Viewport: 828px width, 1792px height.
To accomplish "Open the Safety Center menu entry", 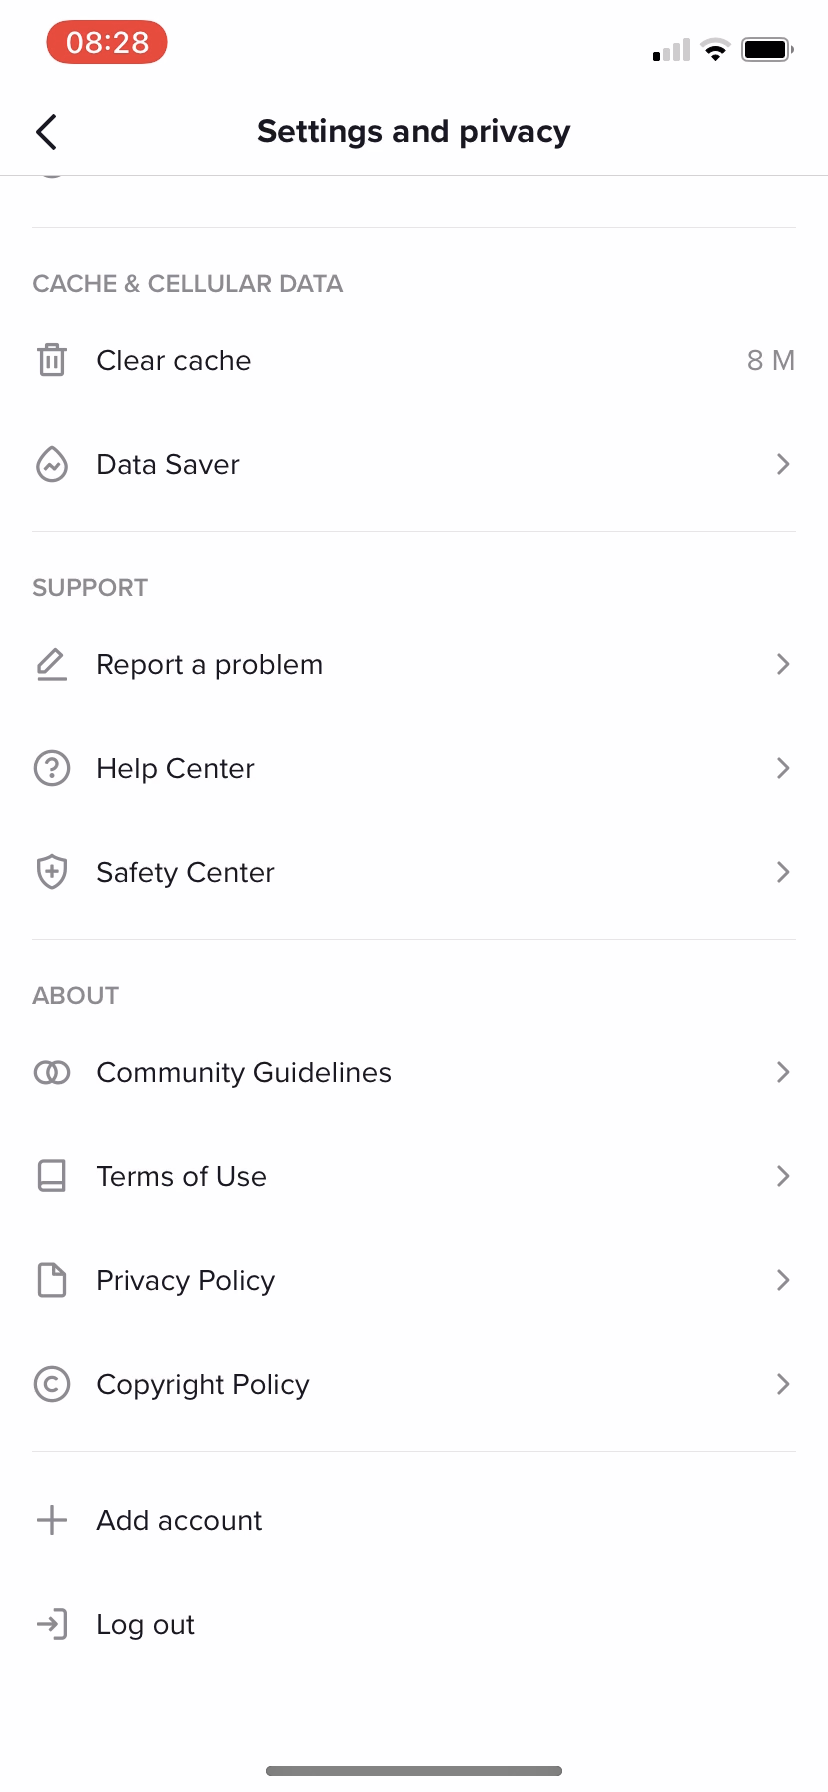I will pos(186,872).
